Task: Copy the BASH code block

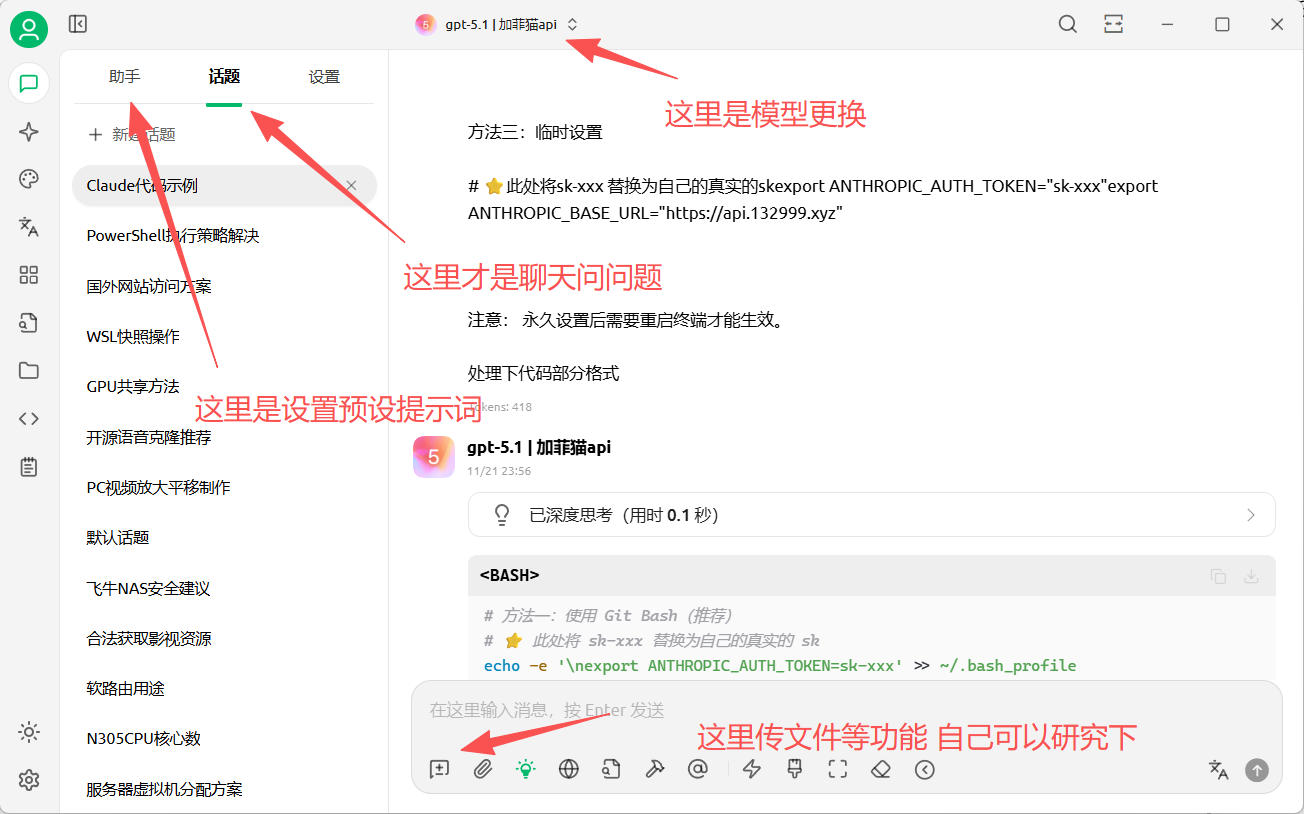Action: [x=1218, y=576]
